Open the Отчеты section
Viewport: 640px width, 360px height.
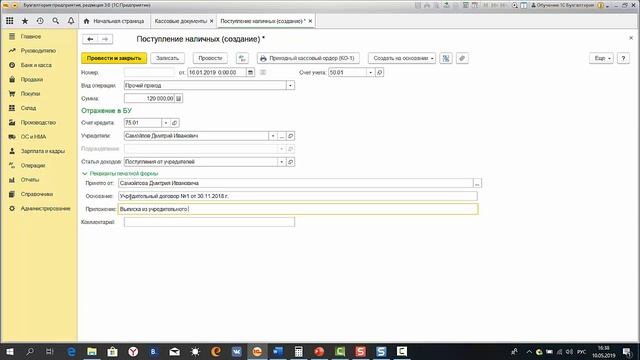(x=30, y=180)
